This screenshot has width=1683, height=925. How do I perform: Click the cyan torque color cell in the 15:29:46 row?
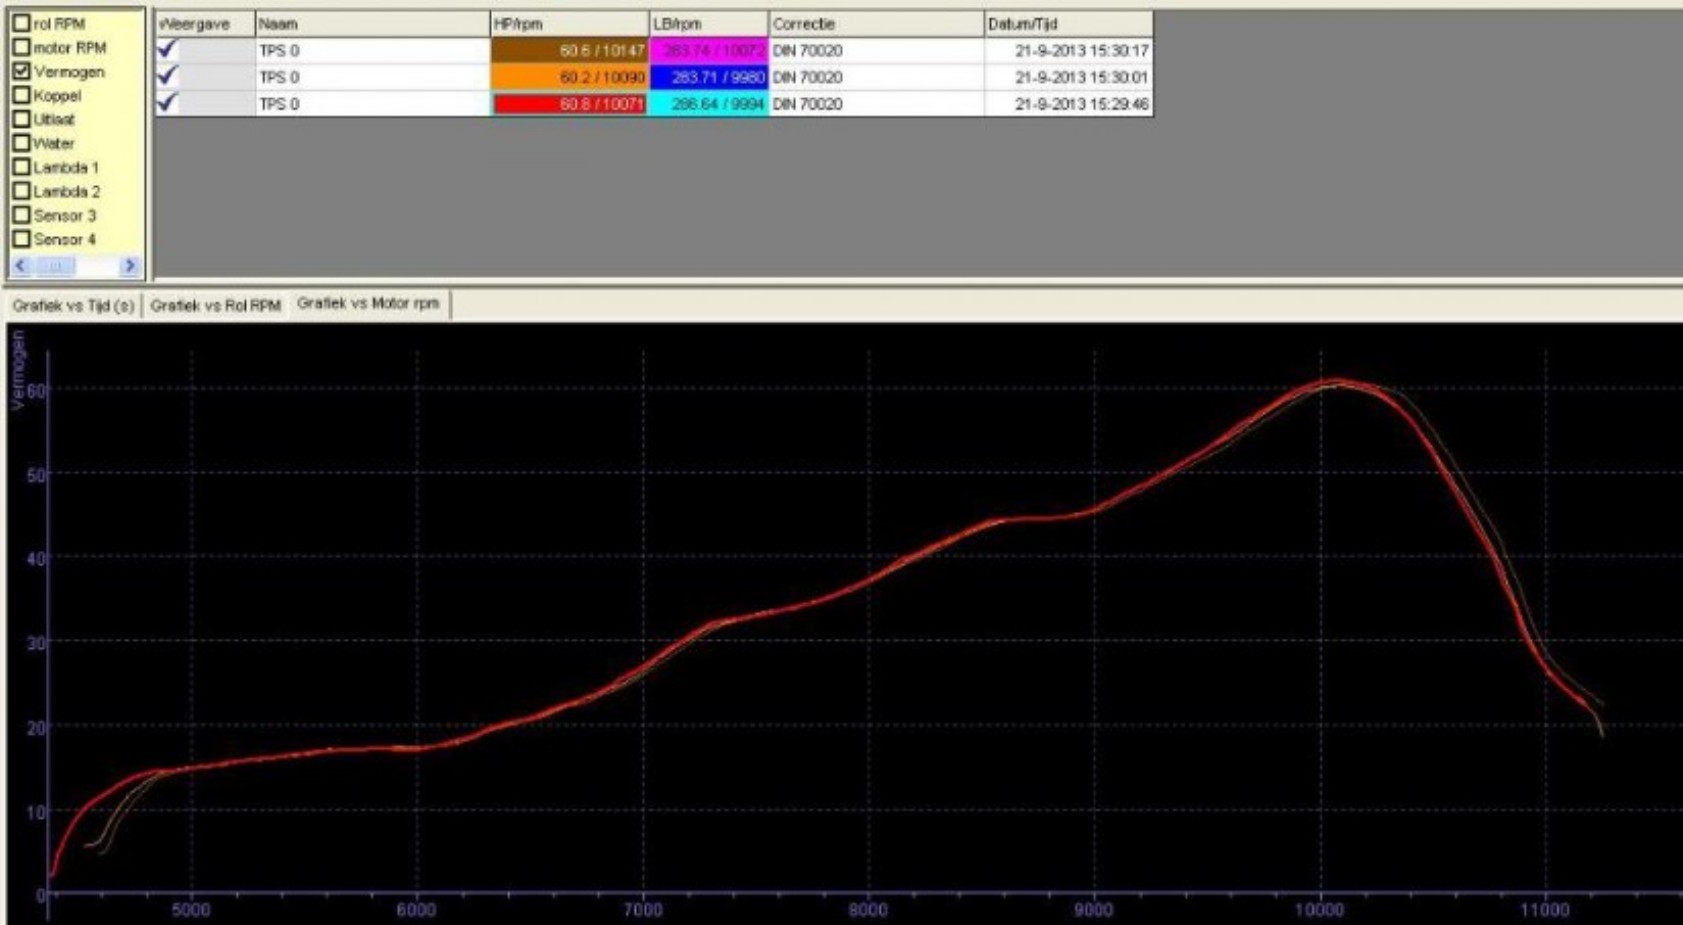click(709, 104)
